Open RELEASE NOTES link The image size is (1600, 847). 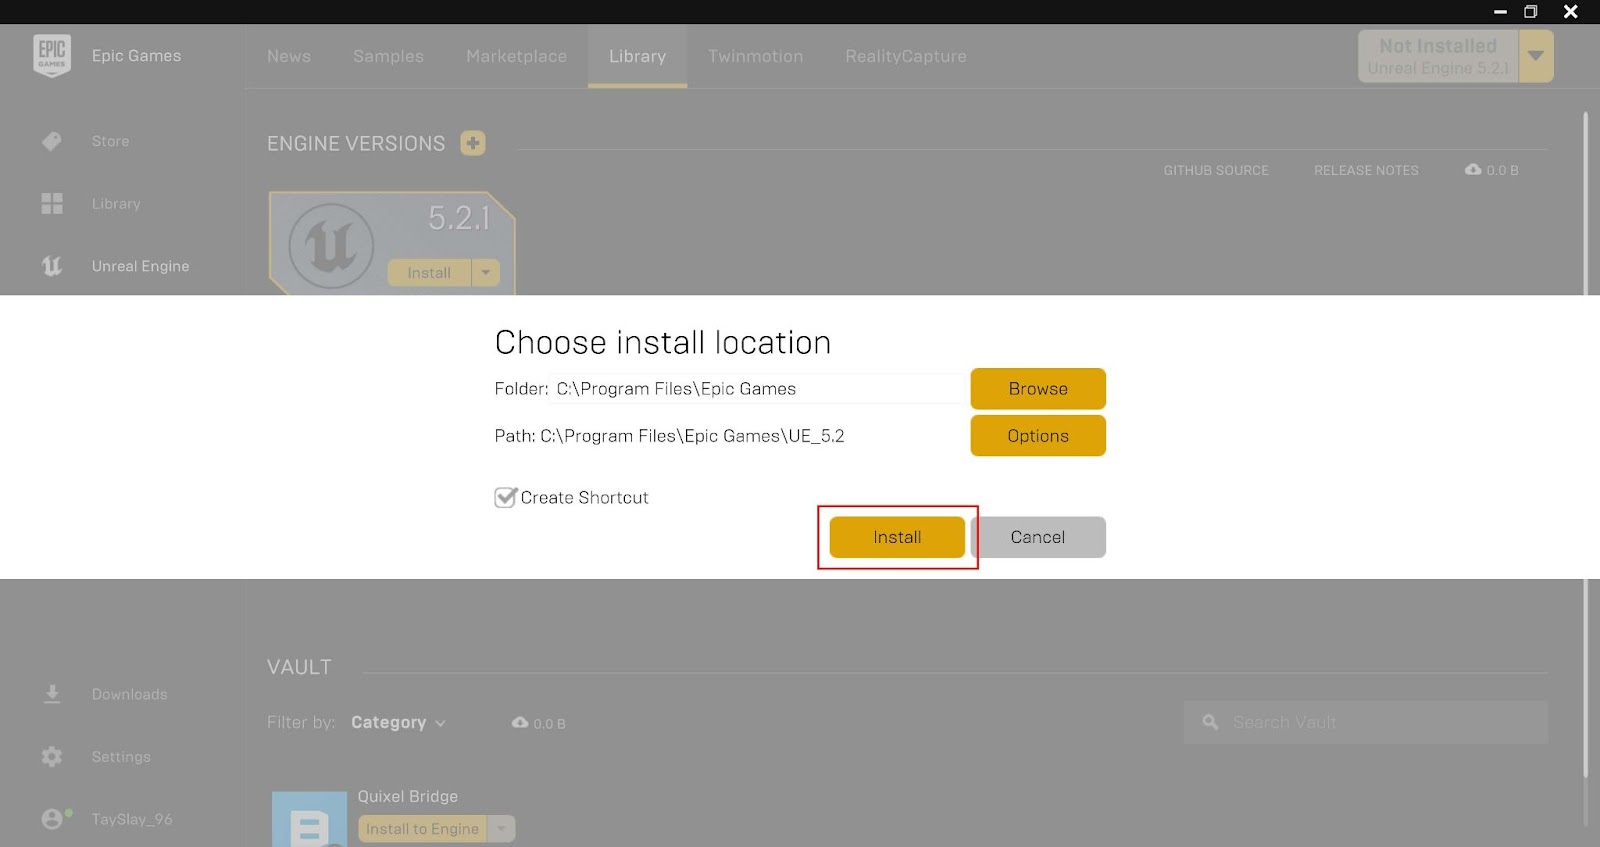pyautogui.click(x=1366, y=170)
